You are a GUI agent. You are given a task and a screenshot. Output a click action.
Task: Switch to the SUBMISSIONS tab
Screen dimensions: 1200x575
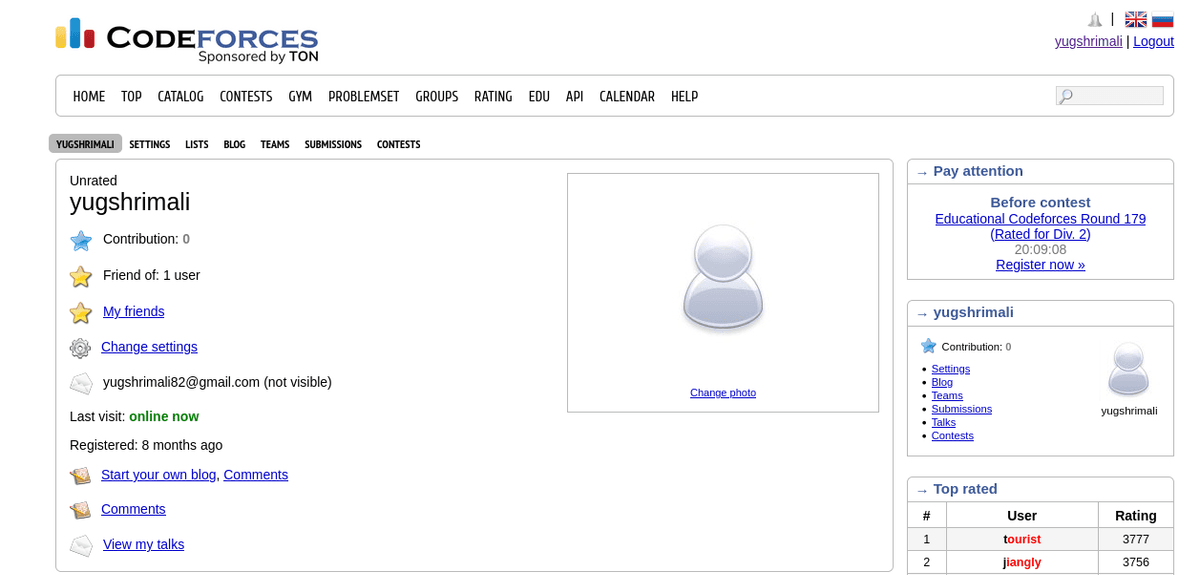[333, 144]
